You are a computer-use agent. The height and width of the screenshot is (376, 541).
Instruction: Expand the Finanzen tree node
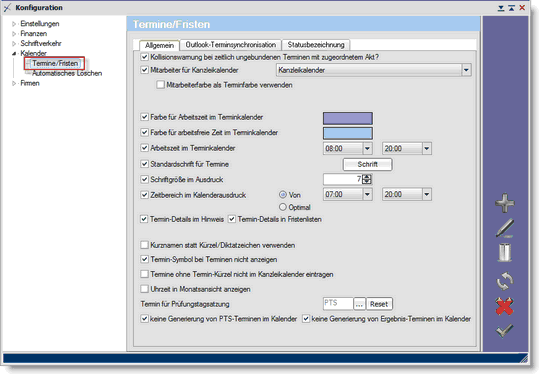tap(14, 33)
